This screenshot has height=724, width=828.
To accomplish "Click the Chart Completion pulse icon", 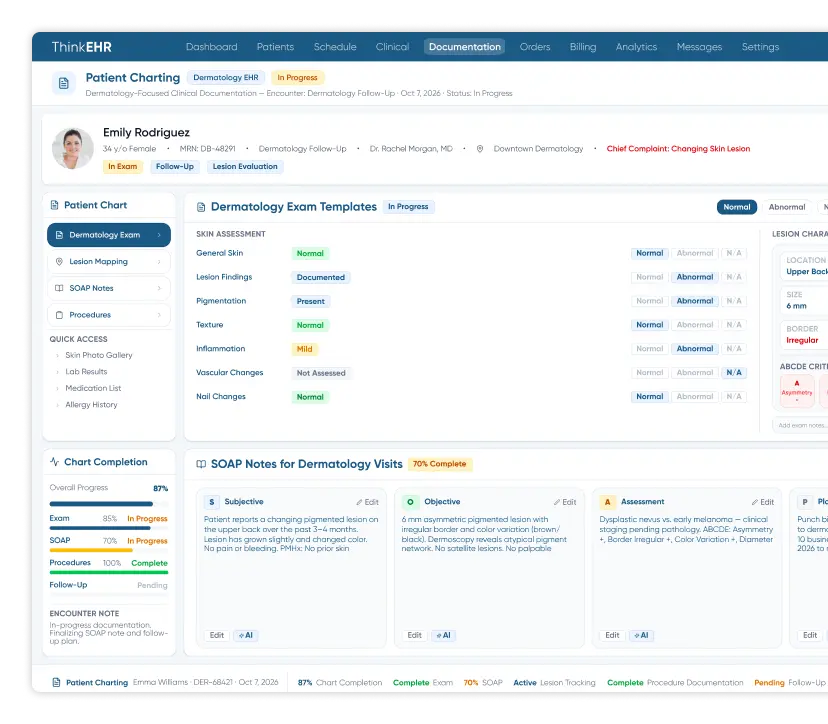I will [54, 462].
